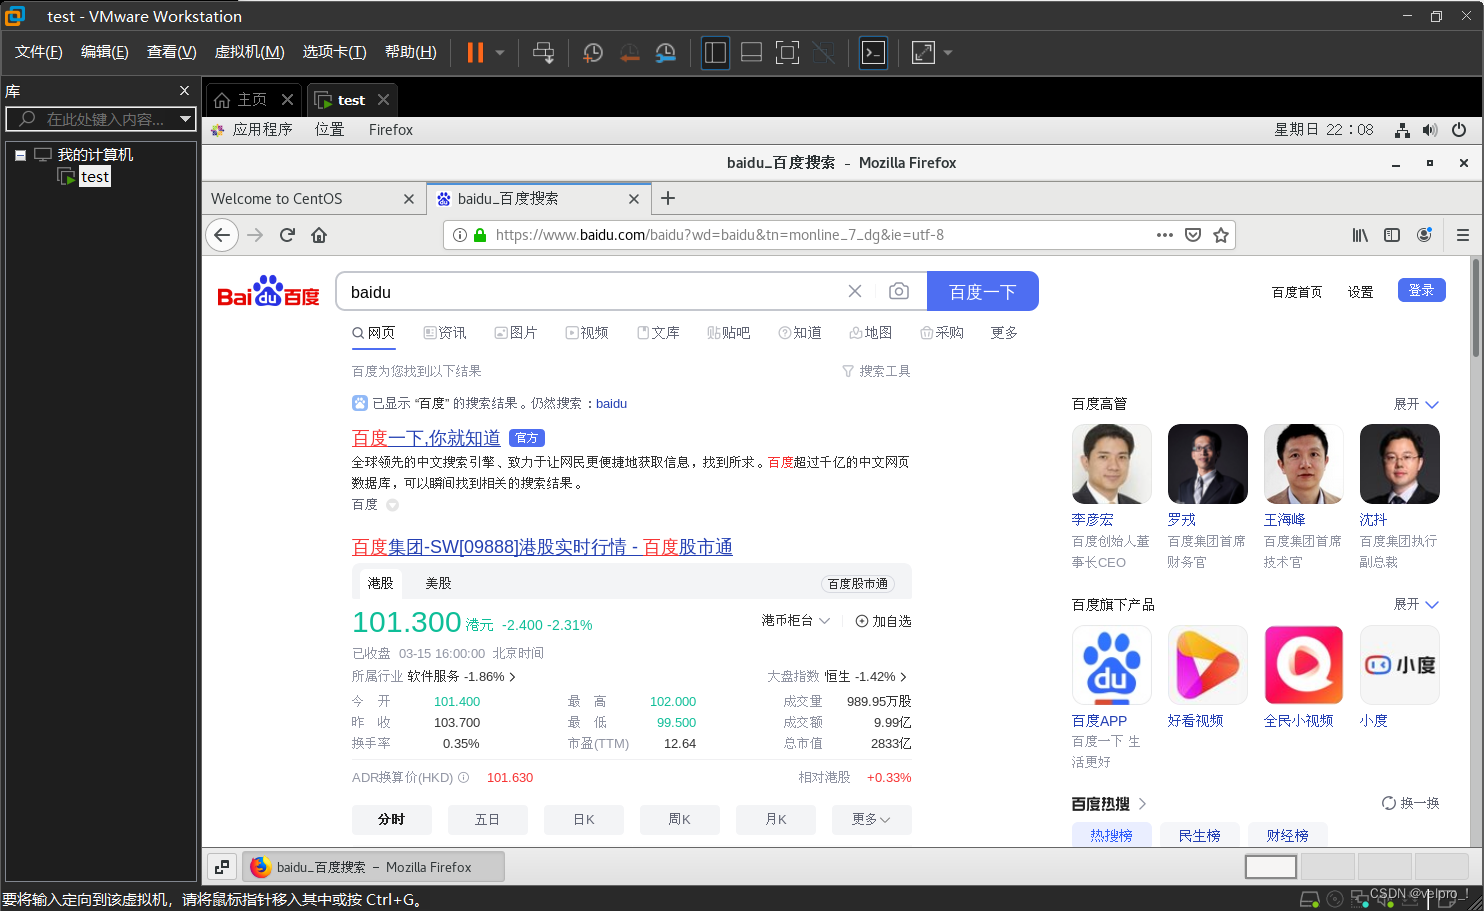The image size is (1484, 911).
Task: Send Ctrl+Alt+Del to the virtual machine
Action: [x=543, y=52]
